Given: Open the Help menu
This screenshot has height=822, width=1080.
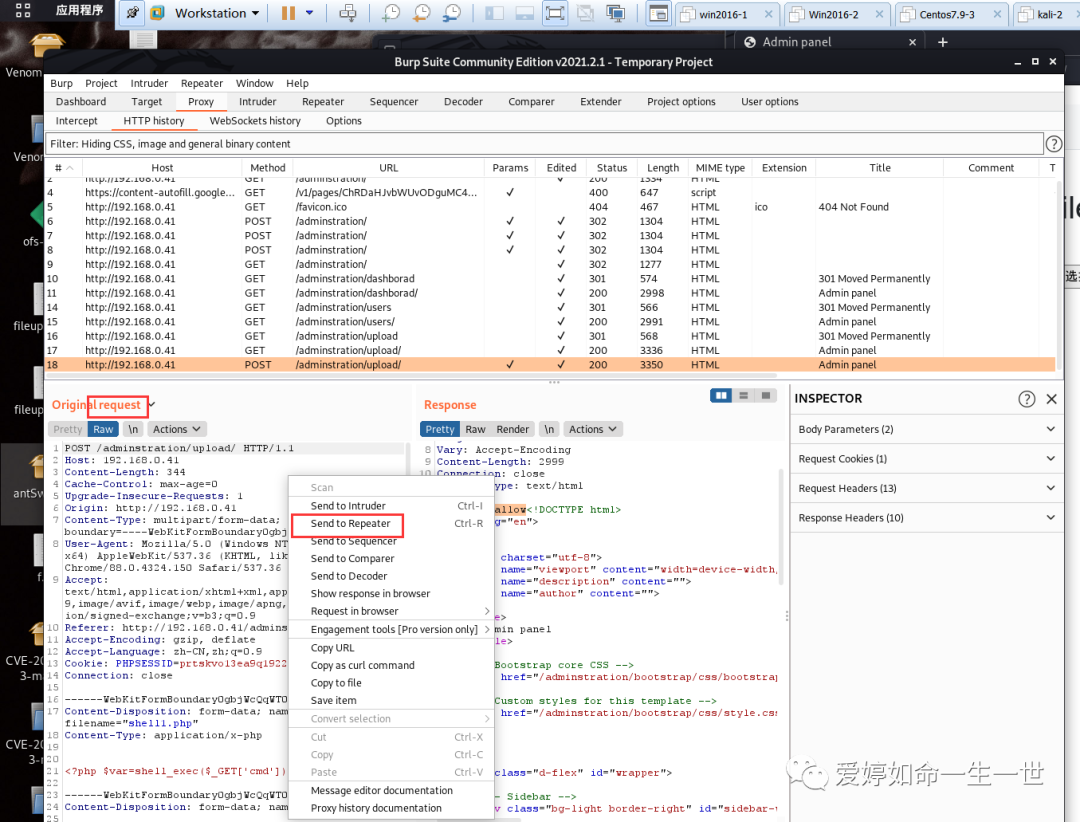Looking at the screenshot, I should [298, 83].
